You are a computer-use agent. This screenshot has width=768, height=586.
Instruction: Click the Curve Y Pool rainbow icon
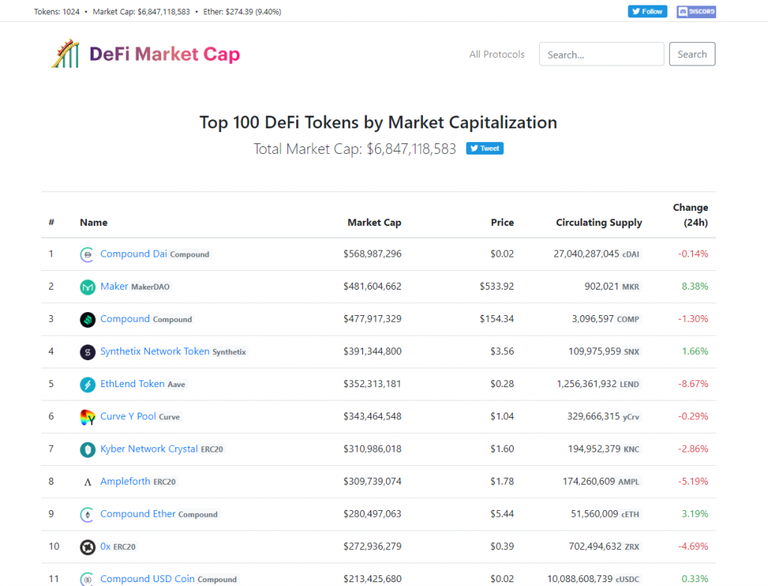(x=87, y=417)
